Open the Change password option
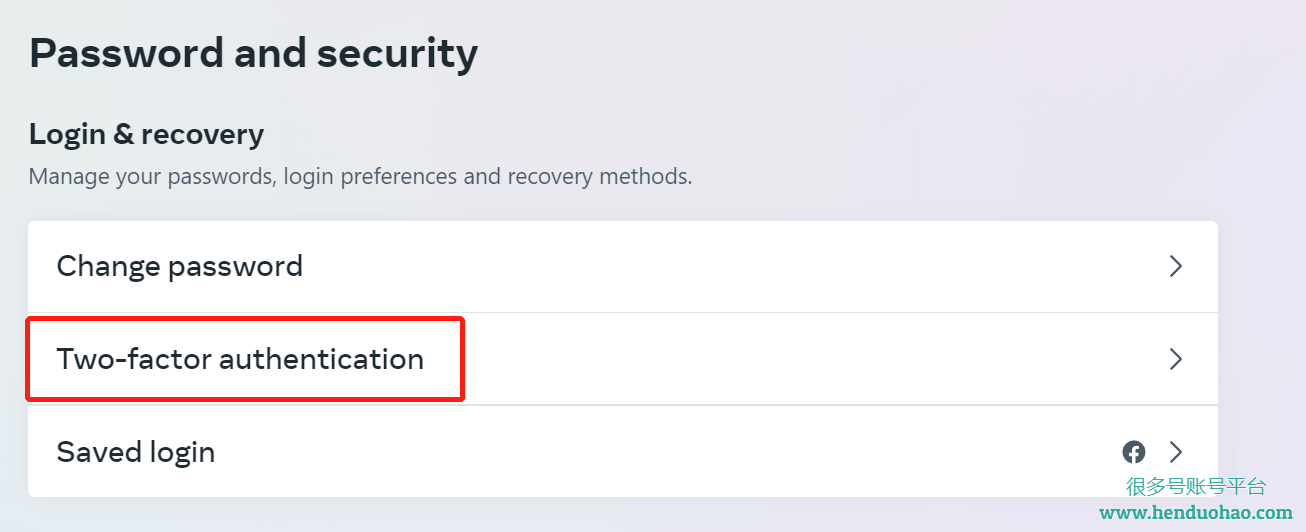 [x=180, y=266]
